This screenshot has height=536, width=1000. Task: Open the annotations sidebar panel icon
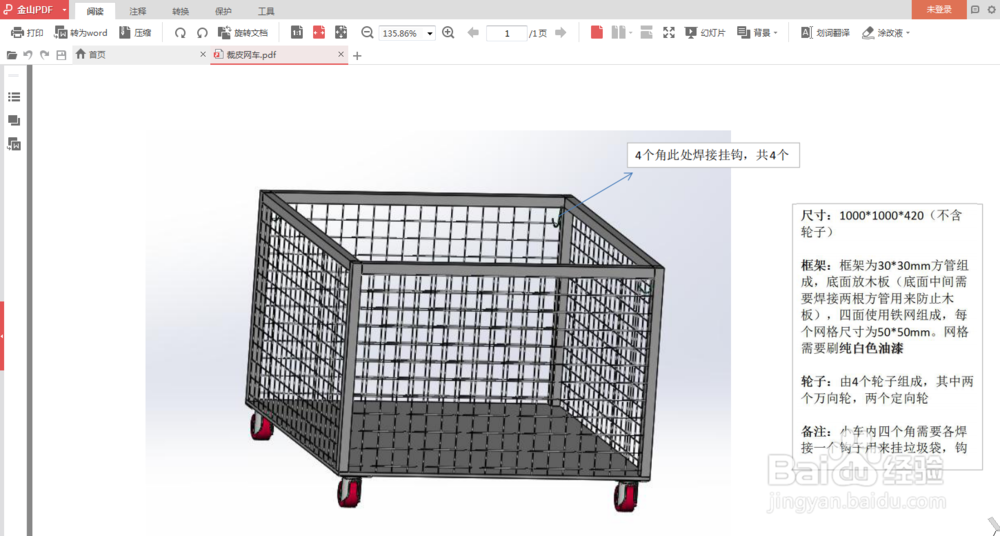[14, 121]
